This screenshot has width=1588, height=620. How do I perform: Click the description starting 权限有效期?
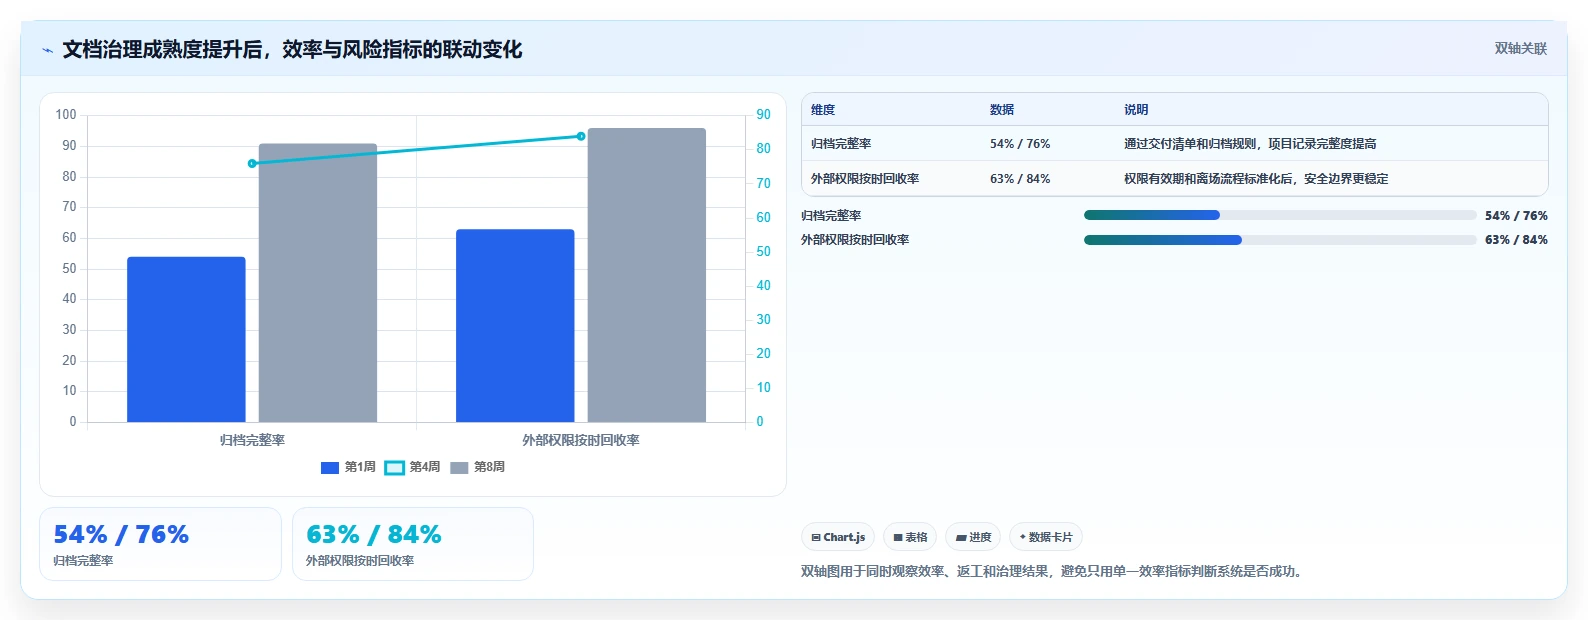[1256, 179]
